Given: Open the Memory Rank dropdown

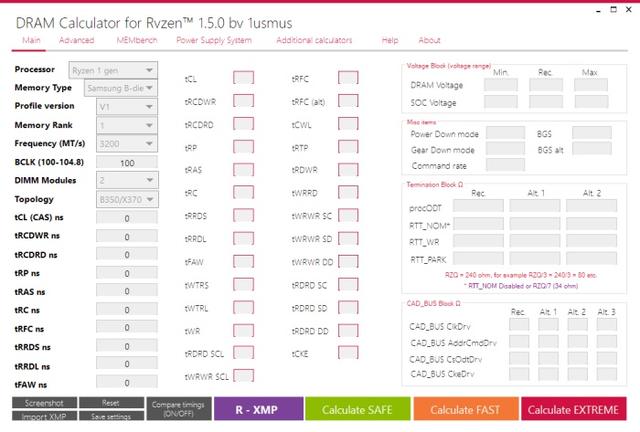Looking at the screenshot, I should pos(127,125).
